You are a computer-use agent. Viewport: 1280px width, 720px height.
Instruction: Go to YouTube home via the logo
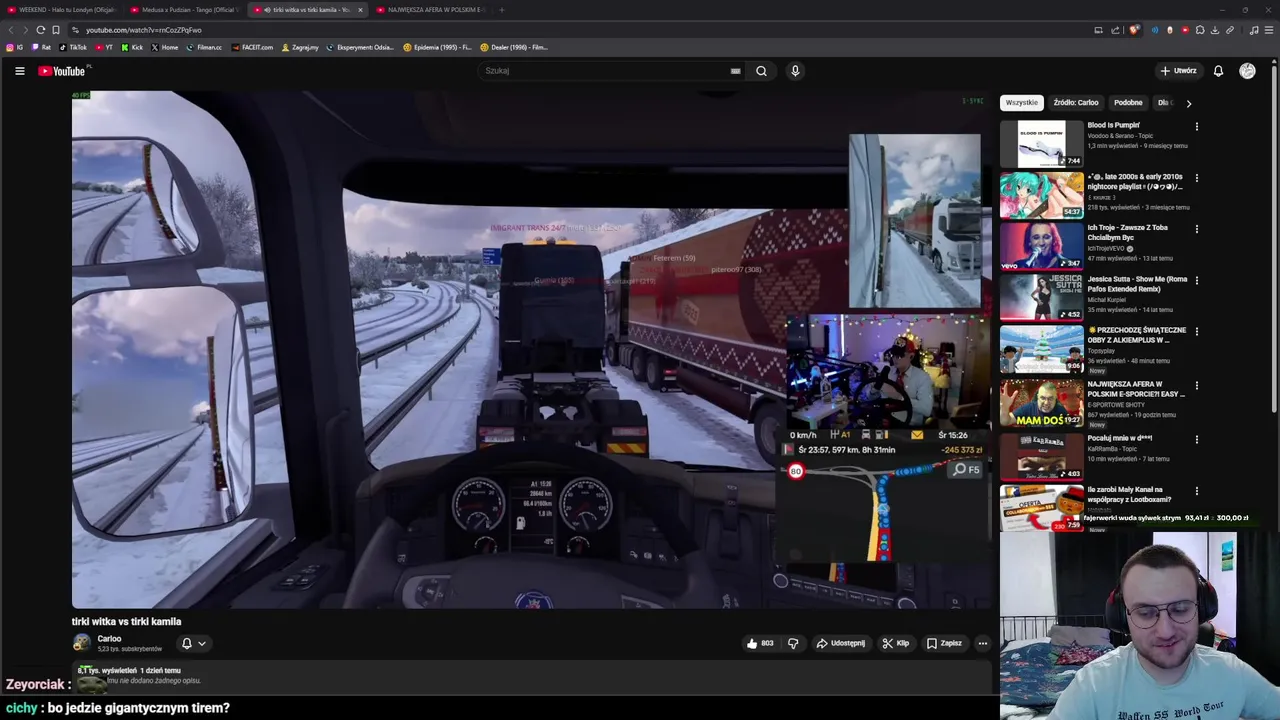click(x=62, y=71)
